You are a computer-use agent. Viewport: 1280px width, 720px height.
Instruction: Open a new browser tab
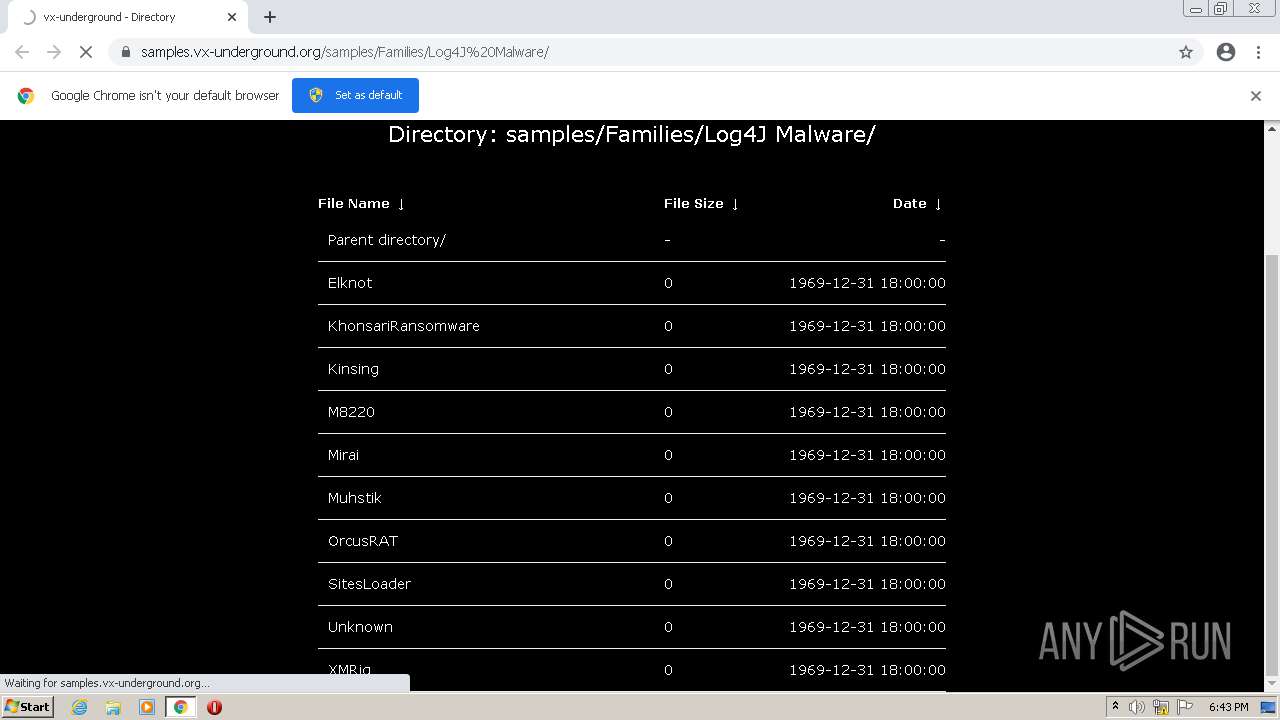[x=270, y=17]
